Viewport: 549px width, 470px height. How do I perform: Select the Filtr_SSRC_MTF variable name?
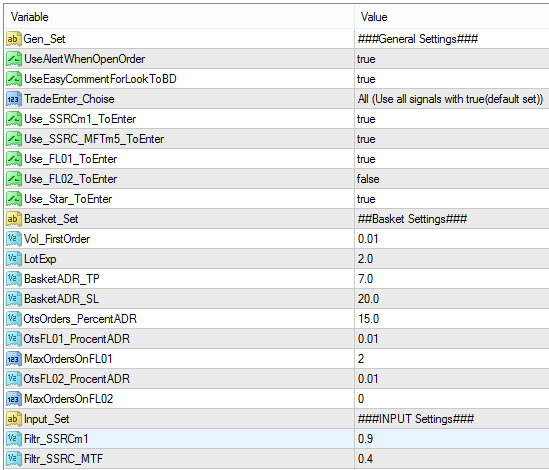coord(63,459)
